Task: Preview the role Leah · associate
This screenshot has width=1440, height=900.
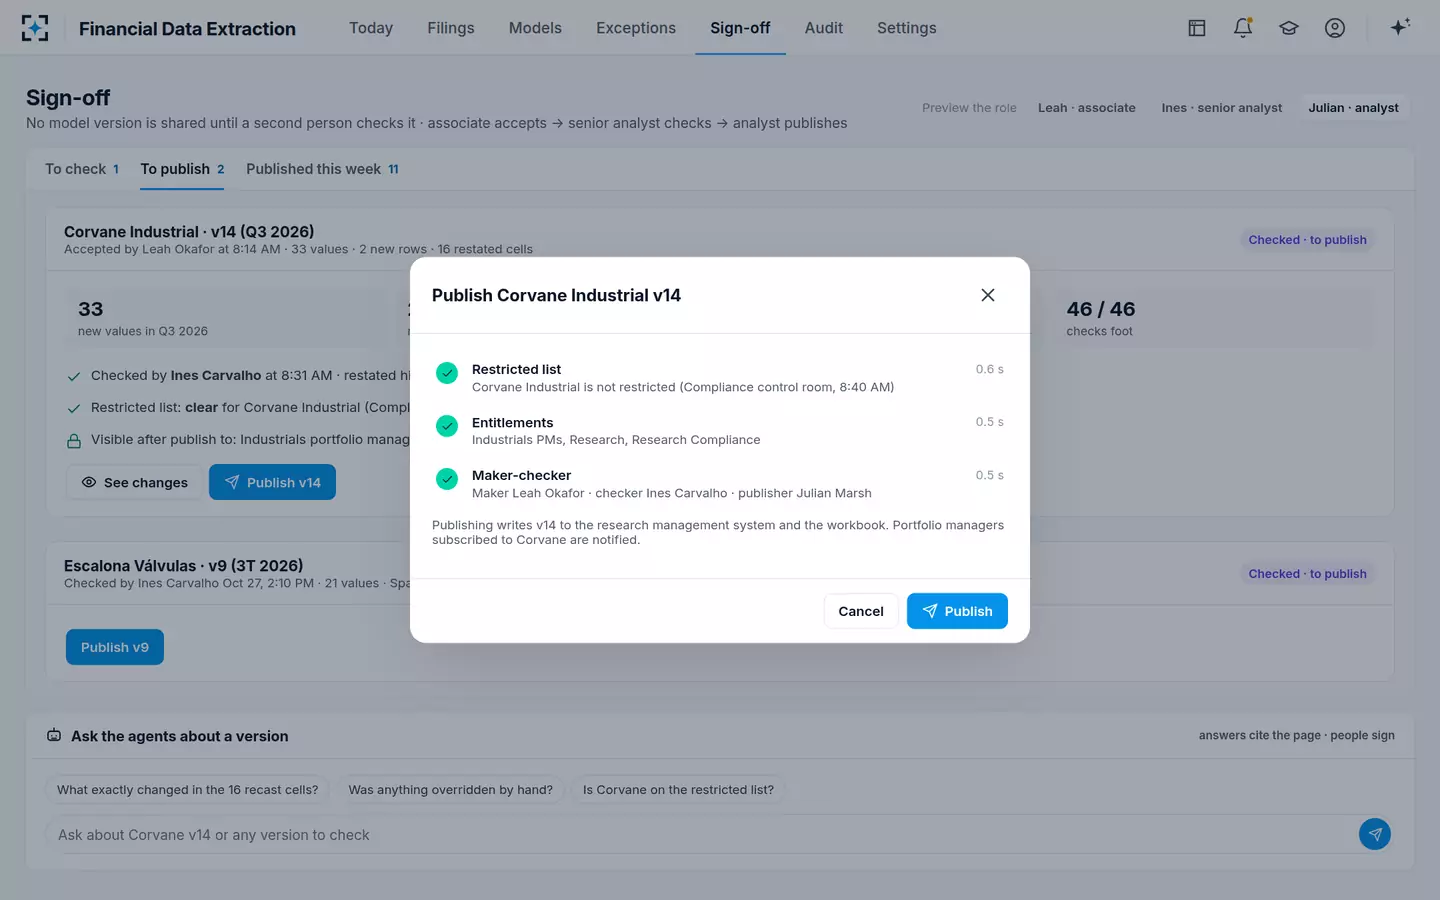Action: coord(1087,108)
